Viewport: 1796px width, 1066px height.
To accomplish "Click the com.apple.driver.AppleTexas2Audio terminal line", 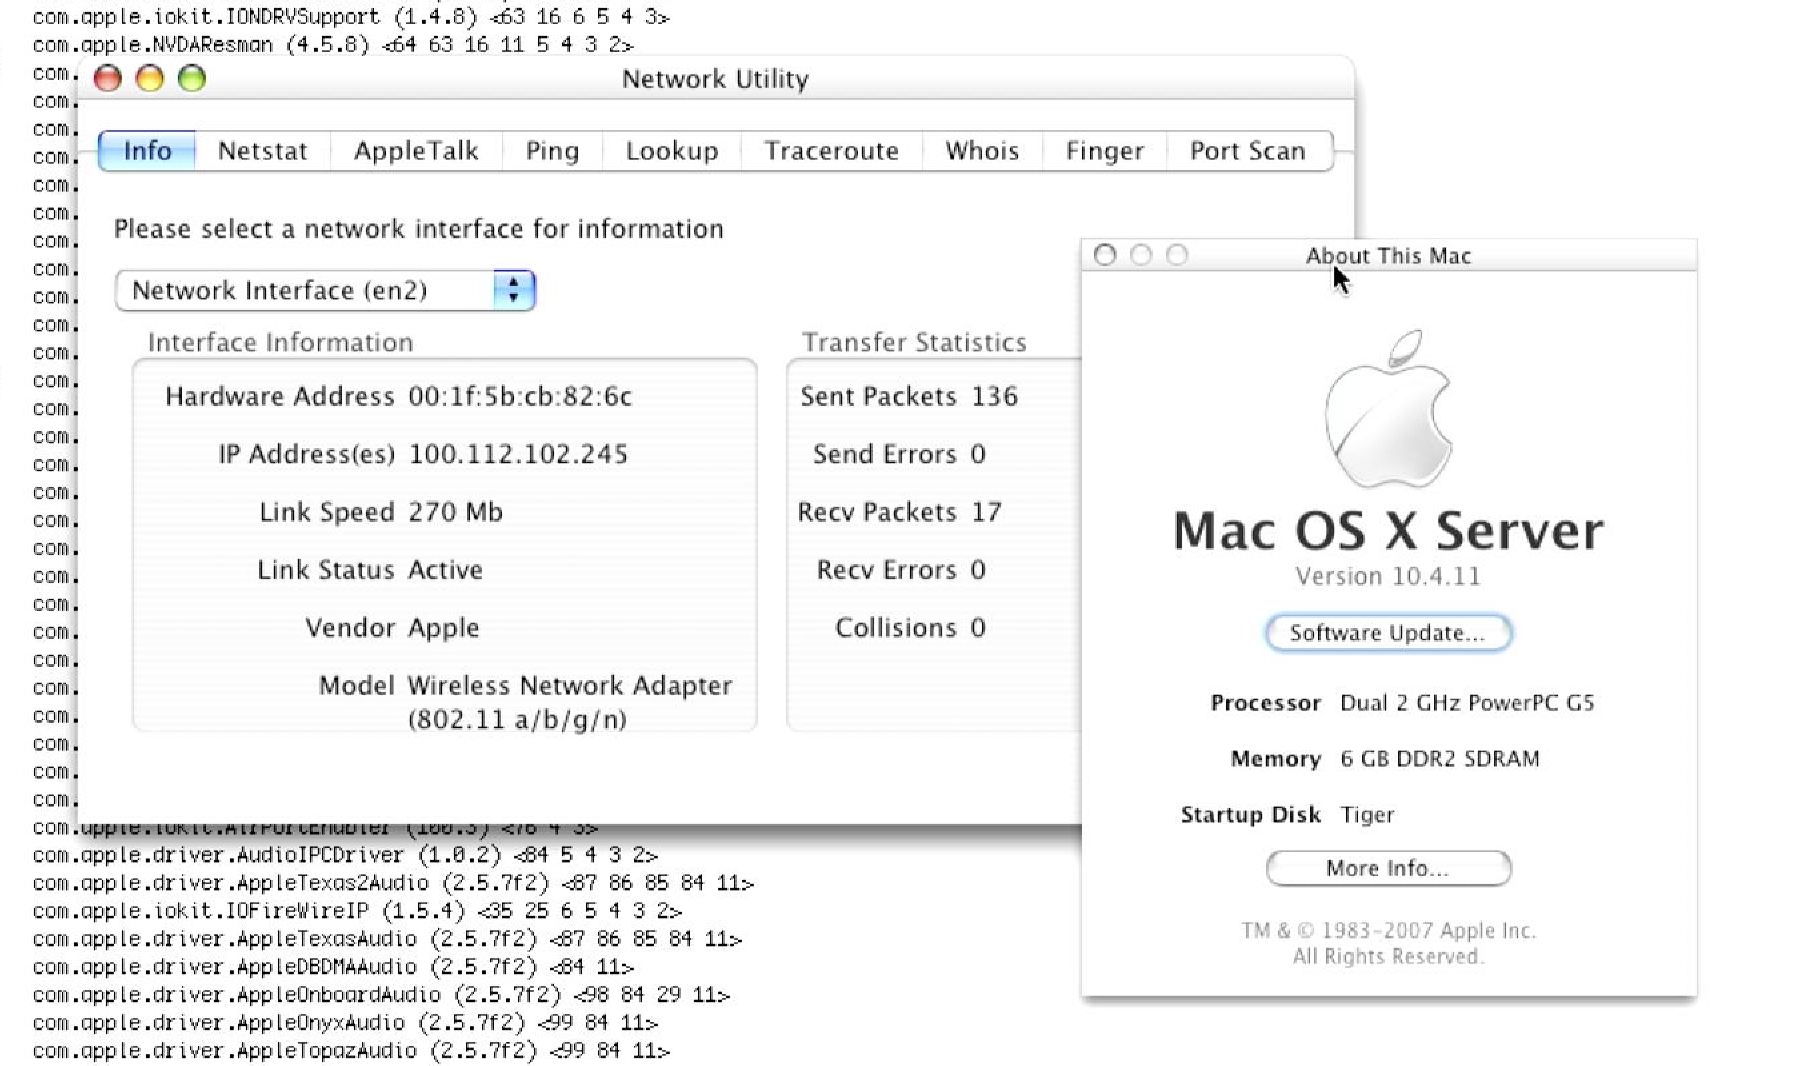I will pos(393,884).
